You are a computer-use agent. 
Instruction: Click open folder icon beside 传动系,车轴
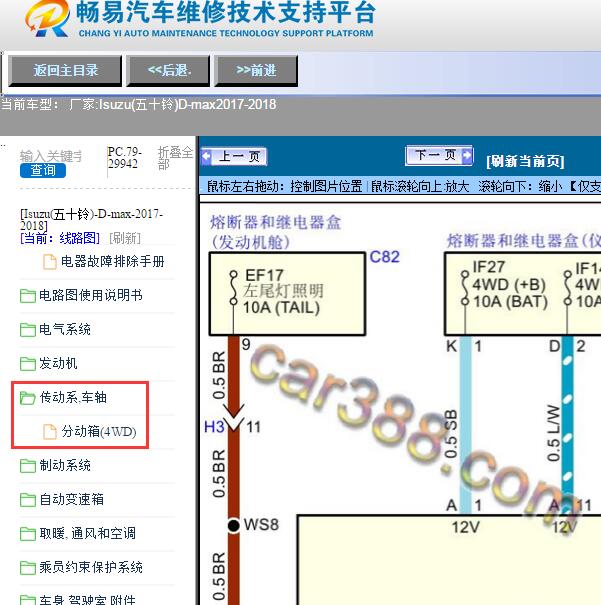(x=28, y=398)
